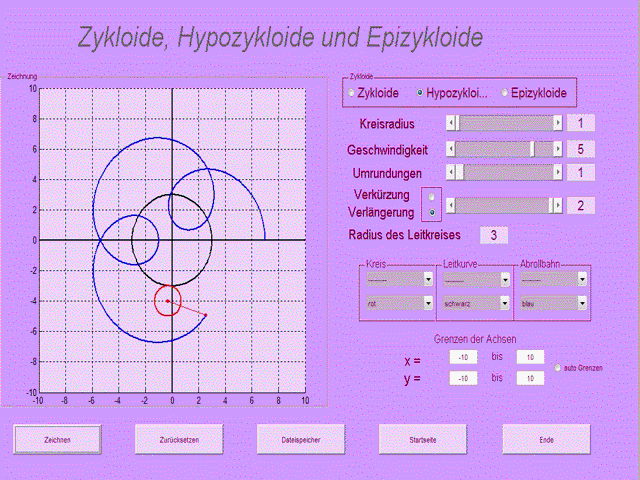Select the Zykloide radio button
The height and width of the screenshot is (480, 640).
click(352, 93)
